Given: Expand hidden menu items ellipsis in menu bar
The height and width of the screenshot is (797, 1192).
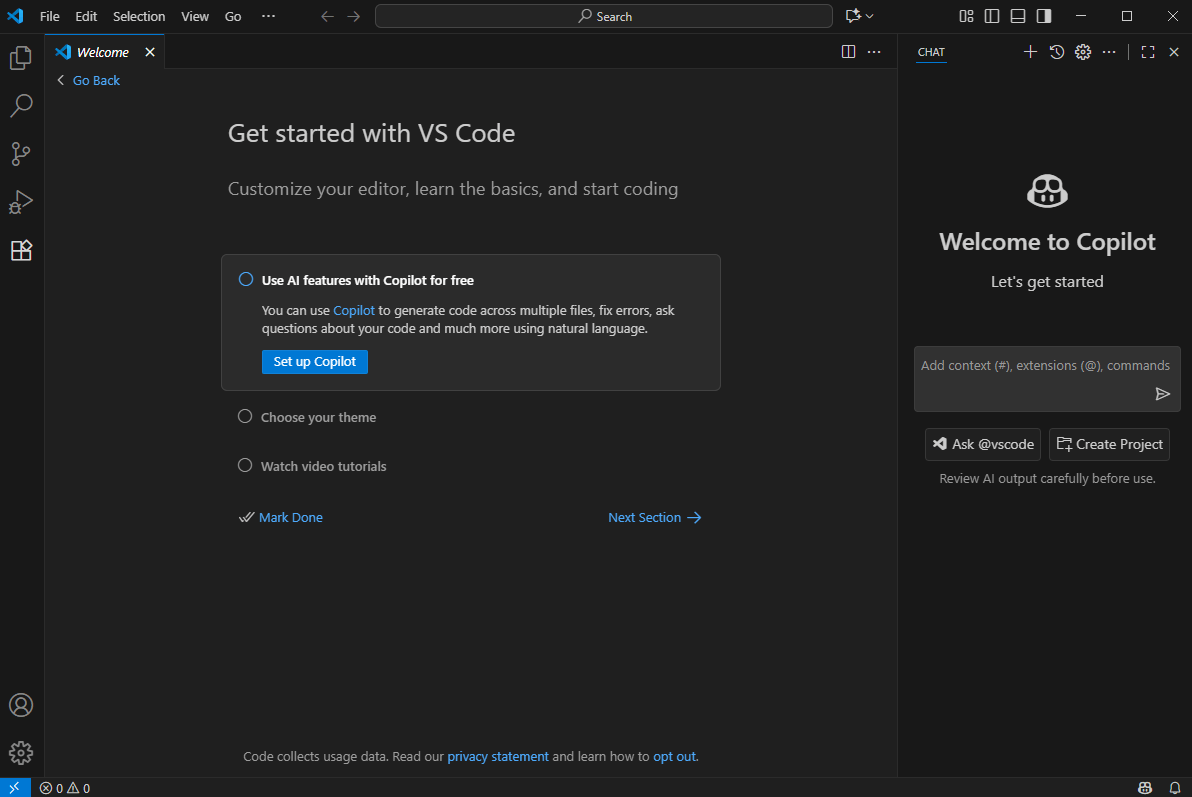Looking at the screenshot, I should [x=268, y=16].
